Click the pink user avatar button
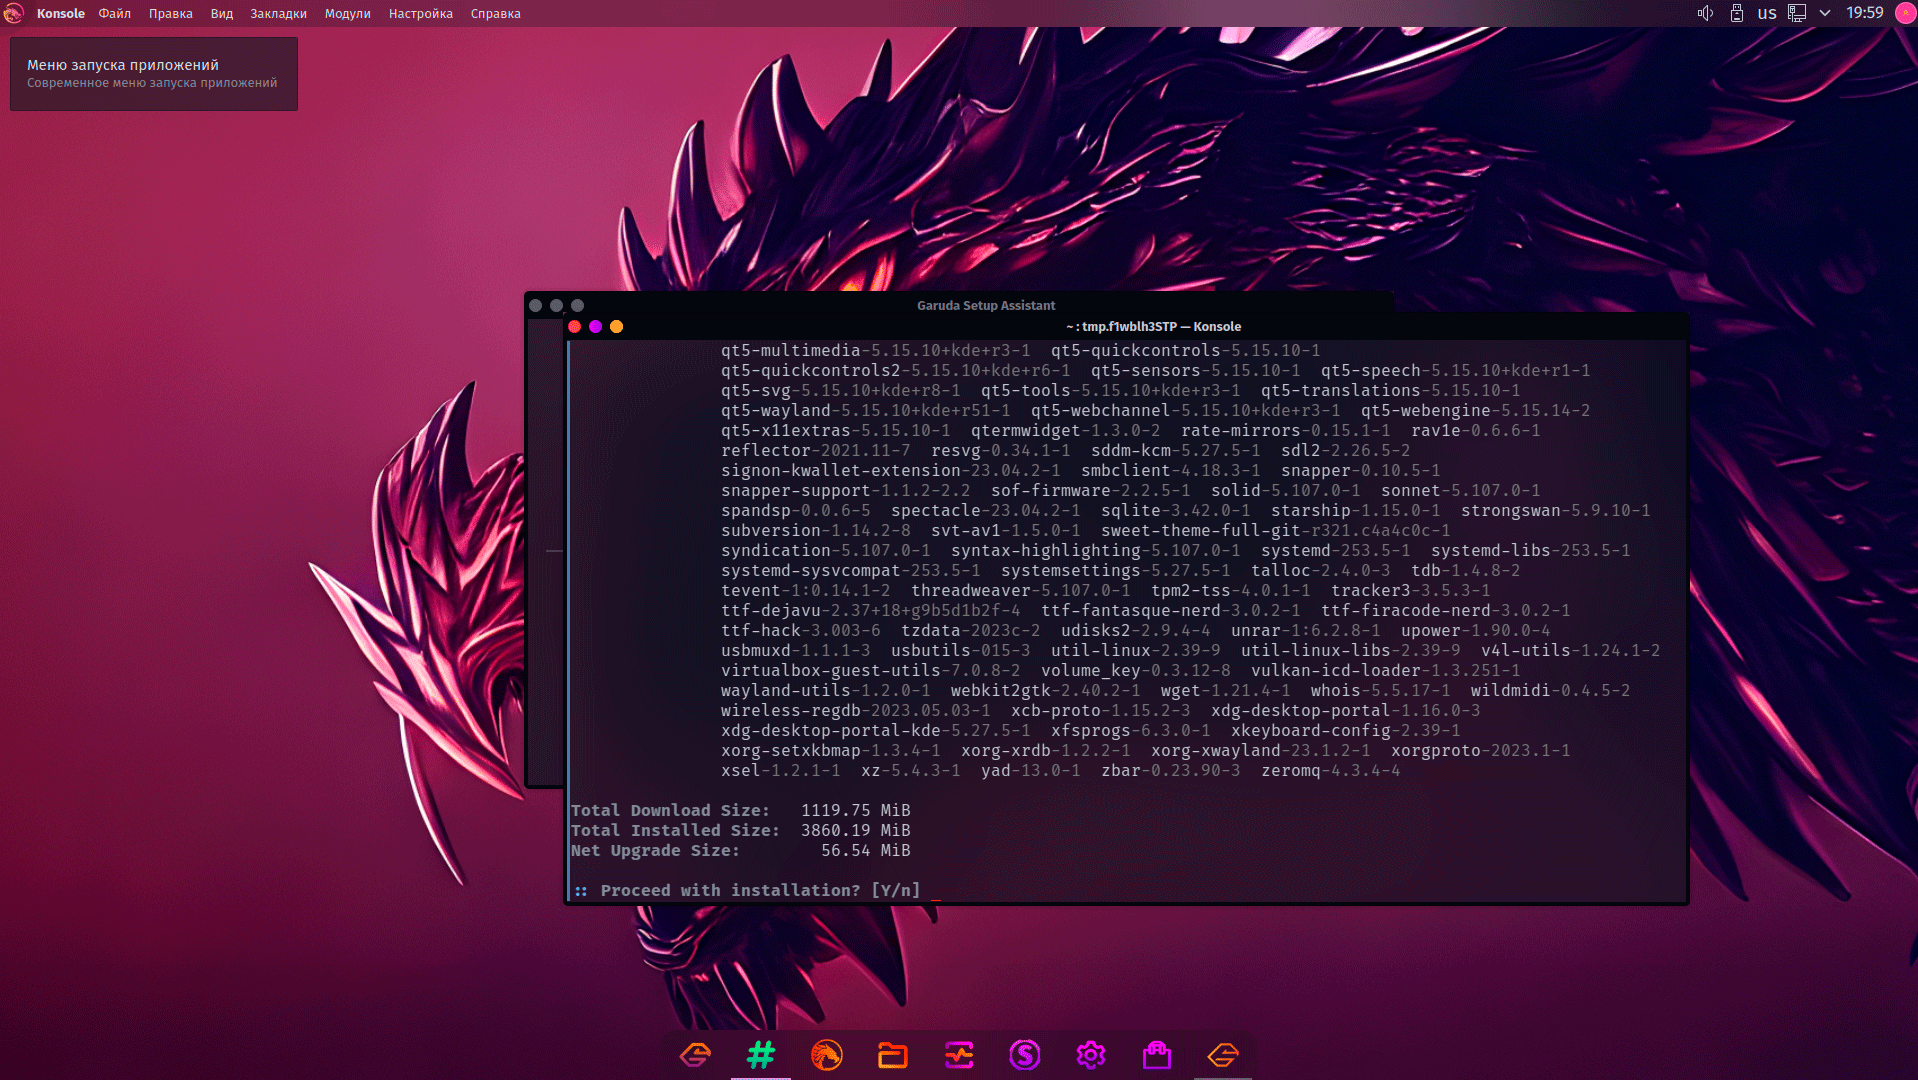The height and width of the screenshot is (1080, 1918). 1905,13
